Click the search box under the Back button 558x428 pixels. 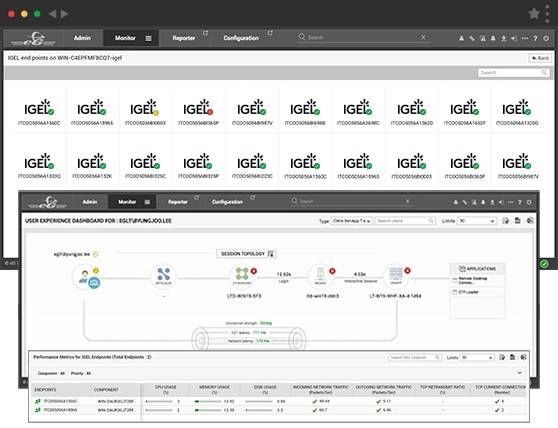513,73
